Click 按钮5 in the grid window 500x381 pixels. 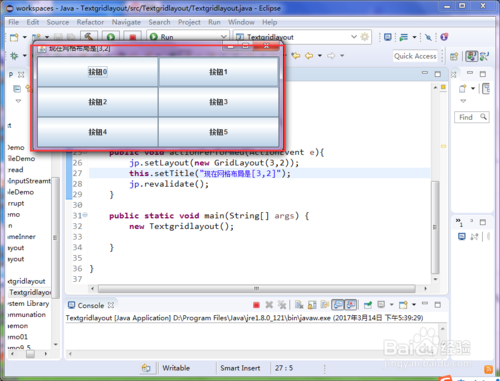218,132
